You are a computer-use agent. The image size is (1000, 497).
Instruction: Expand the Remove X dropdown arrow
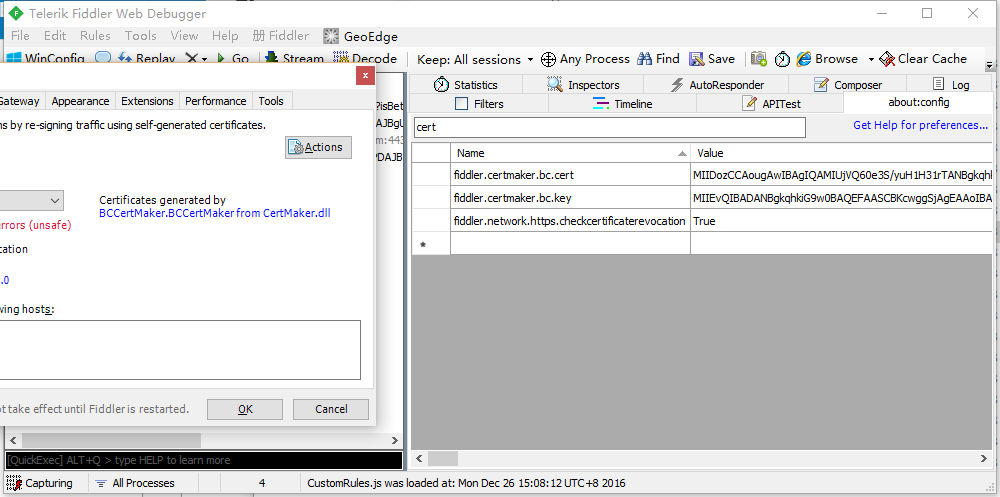[205, 59]
